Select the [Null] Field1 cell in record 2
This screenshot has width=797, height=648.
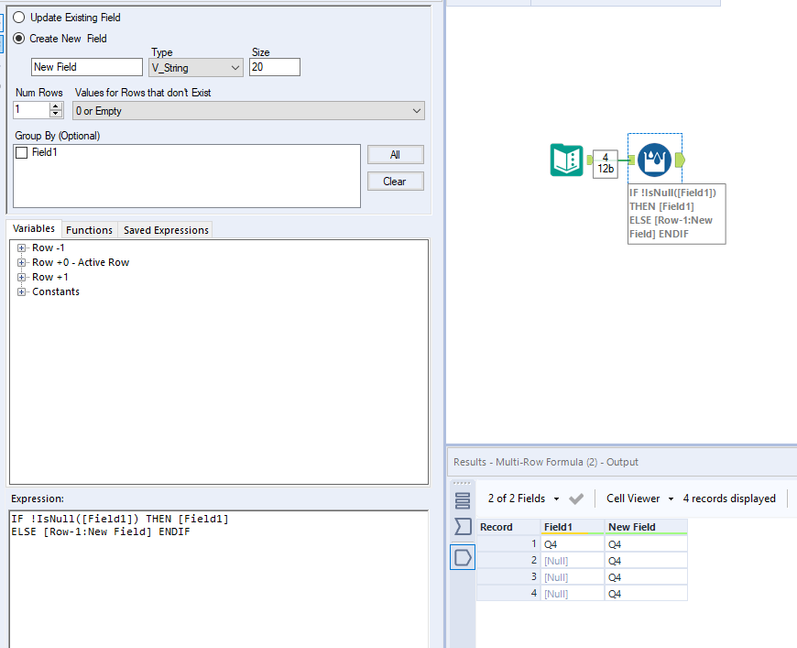pyautogui.click(x=572, y=561)
